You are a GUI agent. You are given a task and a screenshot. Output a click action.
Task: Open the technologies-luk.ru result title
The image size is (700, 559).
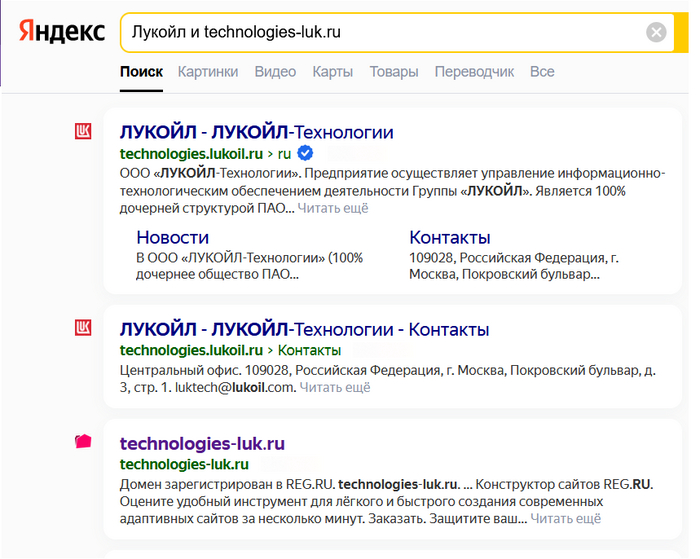(202, 443)
